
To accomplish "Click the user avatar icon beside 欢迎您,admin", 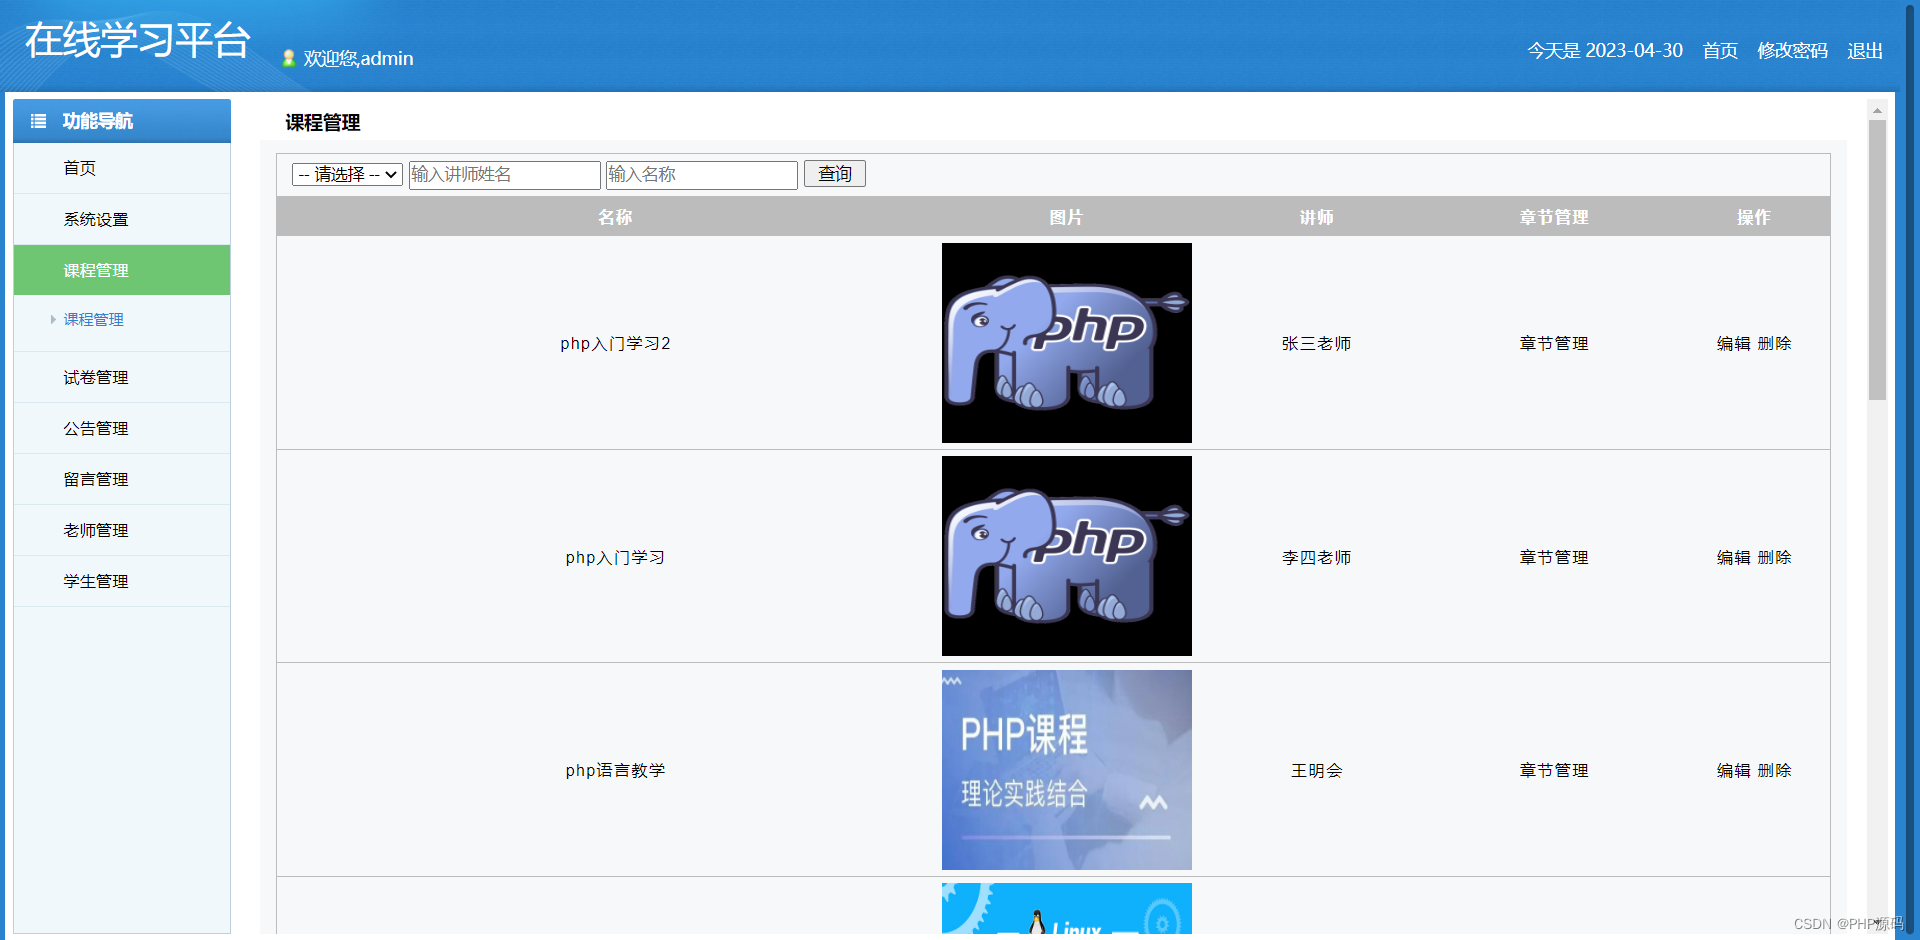I will pos(288,58).
